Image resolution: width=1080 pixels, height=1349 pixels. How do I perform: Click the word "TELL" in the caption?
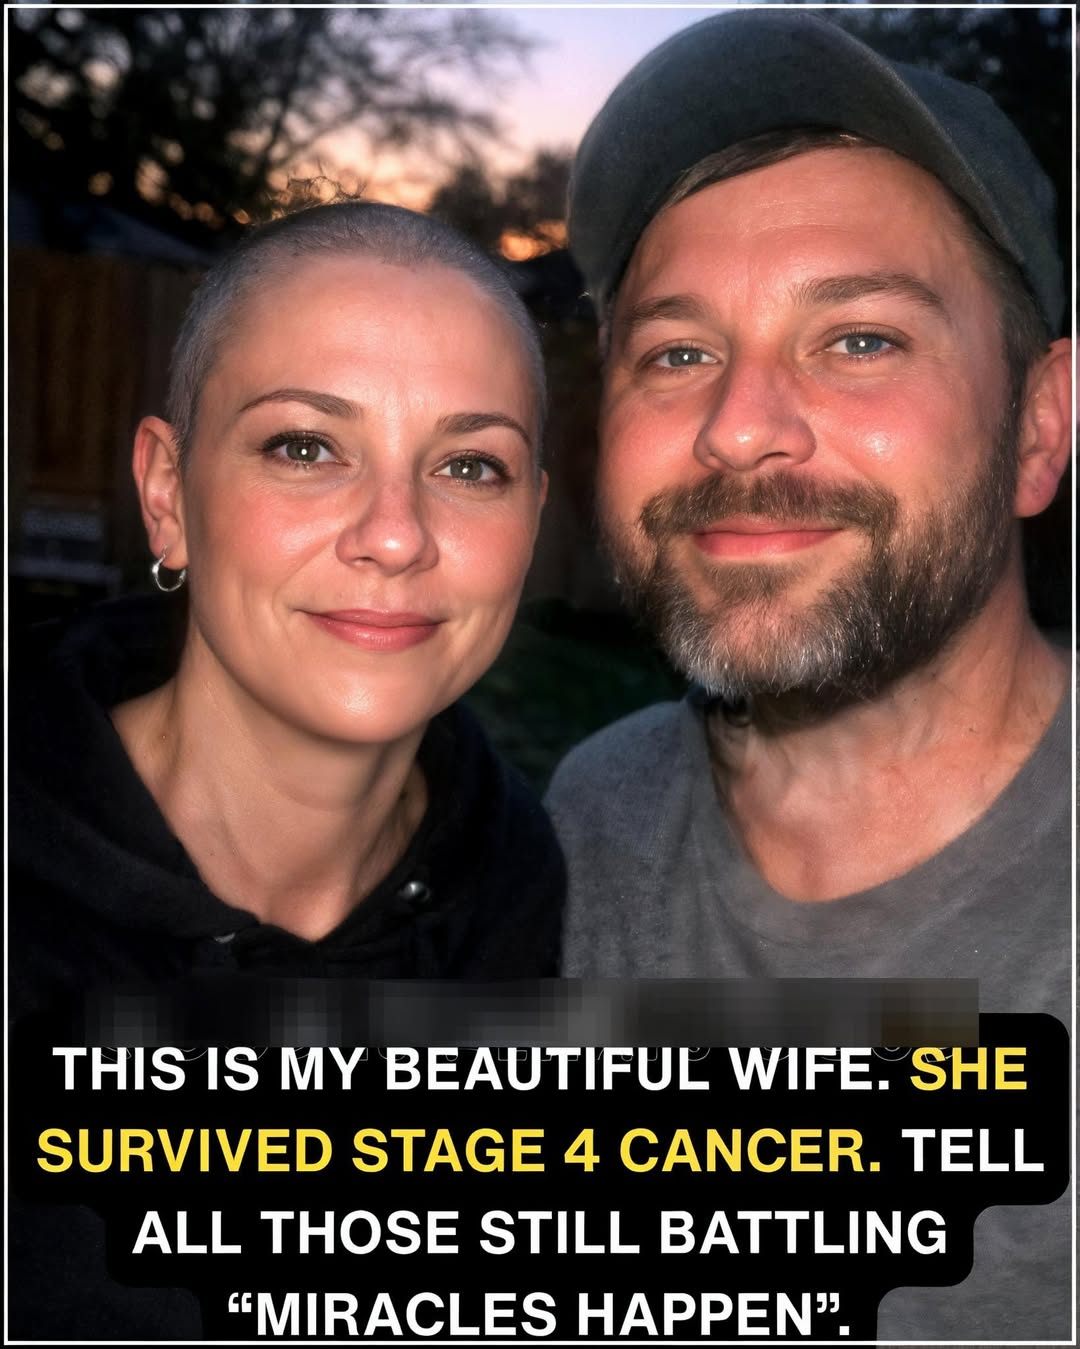(973, 1152)
